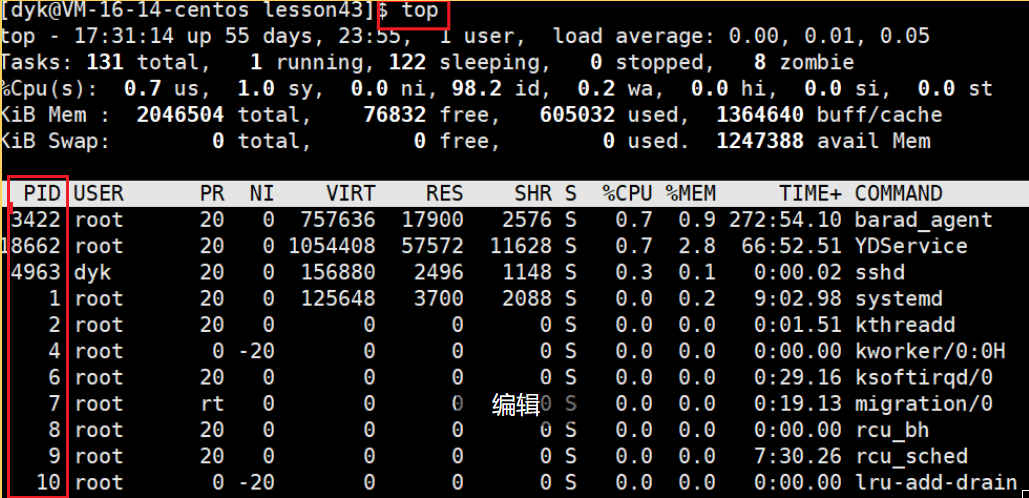Click PID 3422 in the process list

pyautogui.click(x=37, y=219)
